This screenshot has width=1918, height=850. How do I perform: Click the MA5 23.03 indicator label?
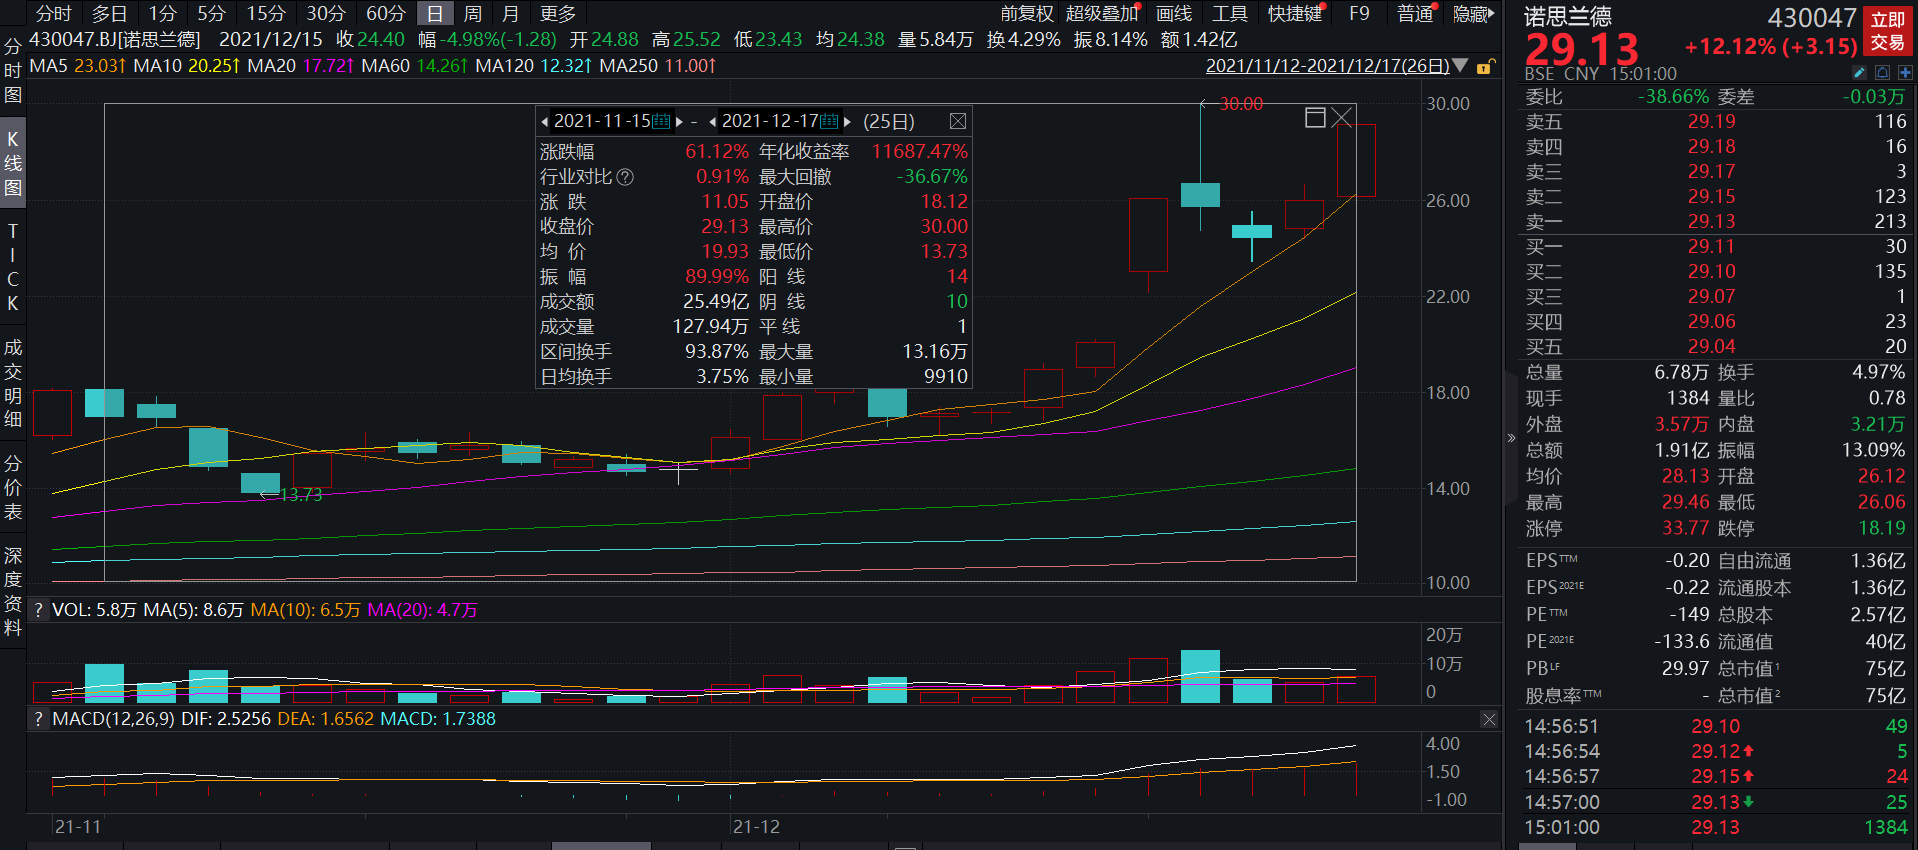click(x=78, y=66)
